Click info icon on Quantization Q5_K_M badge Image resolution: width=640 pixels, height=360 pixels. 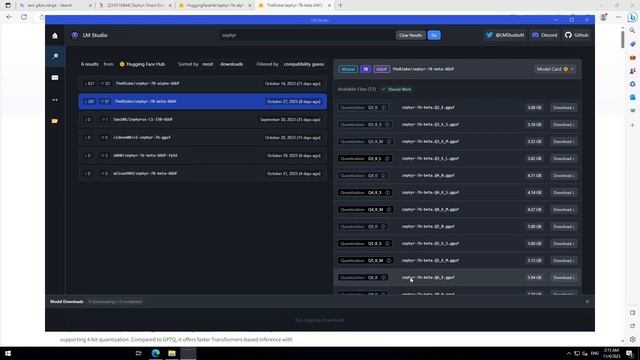click(x=389, y=260)
